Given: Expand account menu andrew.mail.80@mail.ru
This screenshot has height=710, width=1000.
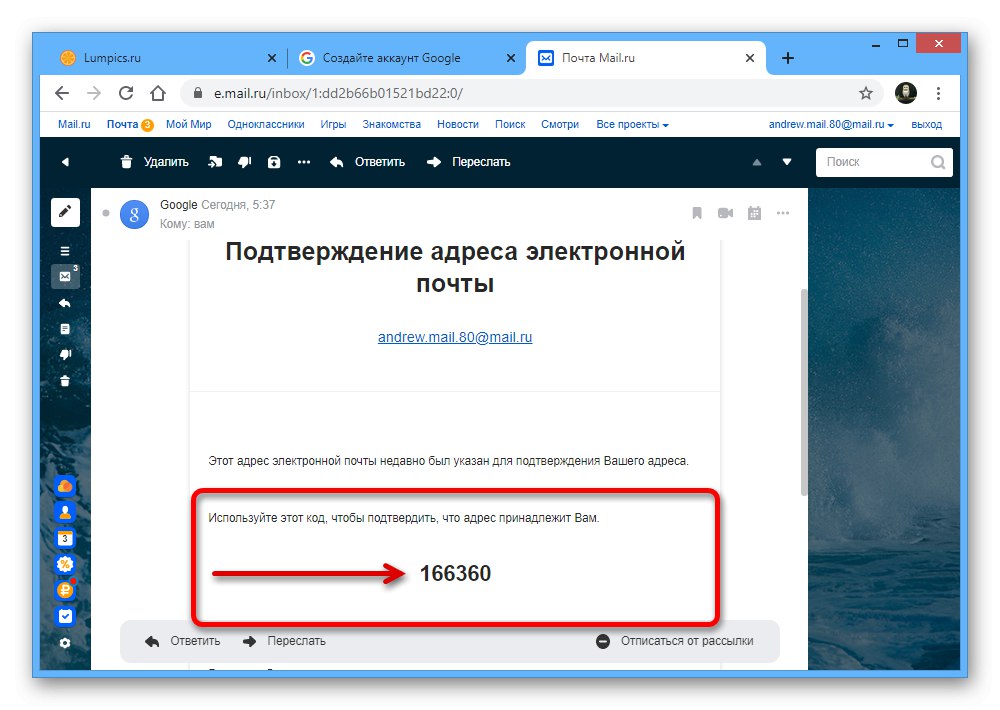Looking at the screenshot, I should click(831, 124).
